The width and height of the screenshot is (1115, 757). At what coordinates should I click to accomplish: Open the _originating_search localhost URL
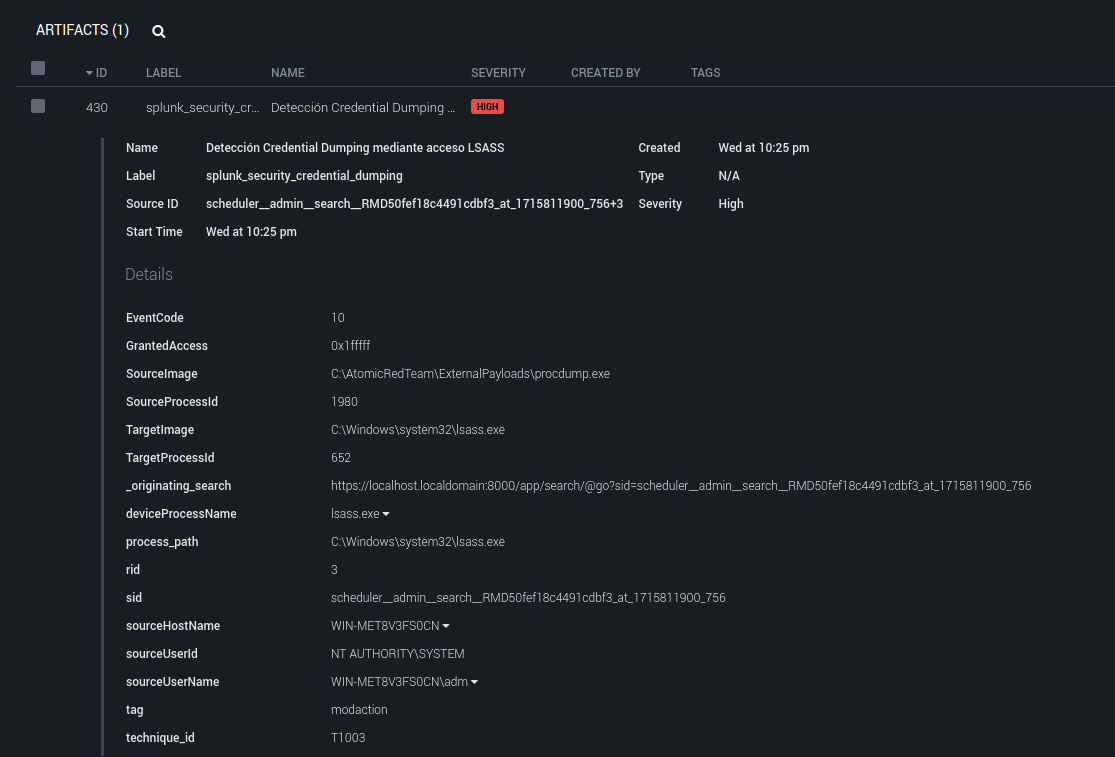680,486
